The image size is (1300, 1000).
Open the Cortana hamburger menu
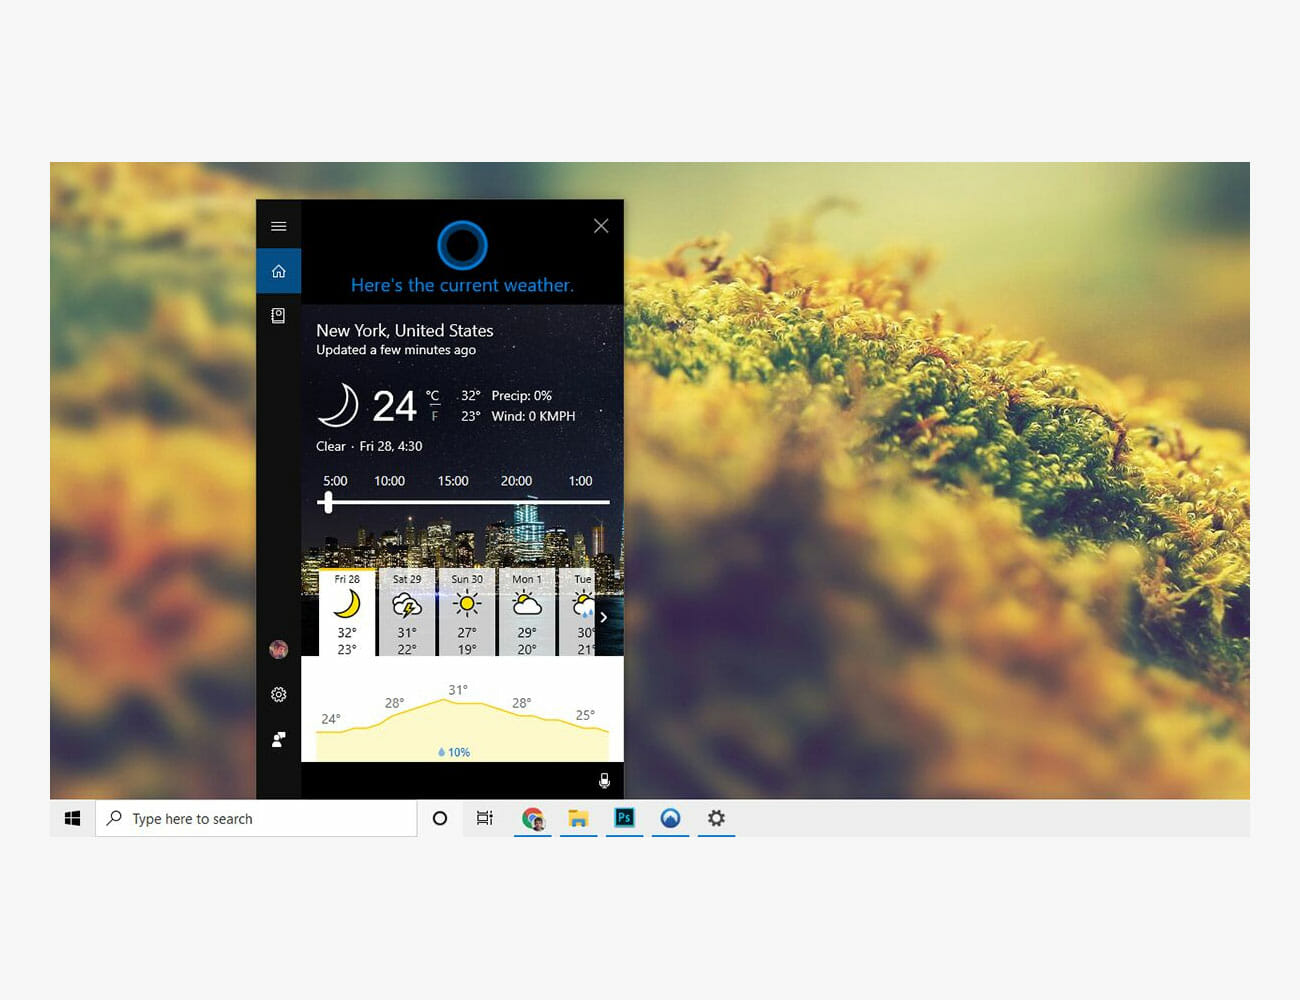tap(279, 226)
